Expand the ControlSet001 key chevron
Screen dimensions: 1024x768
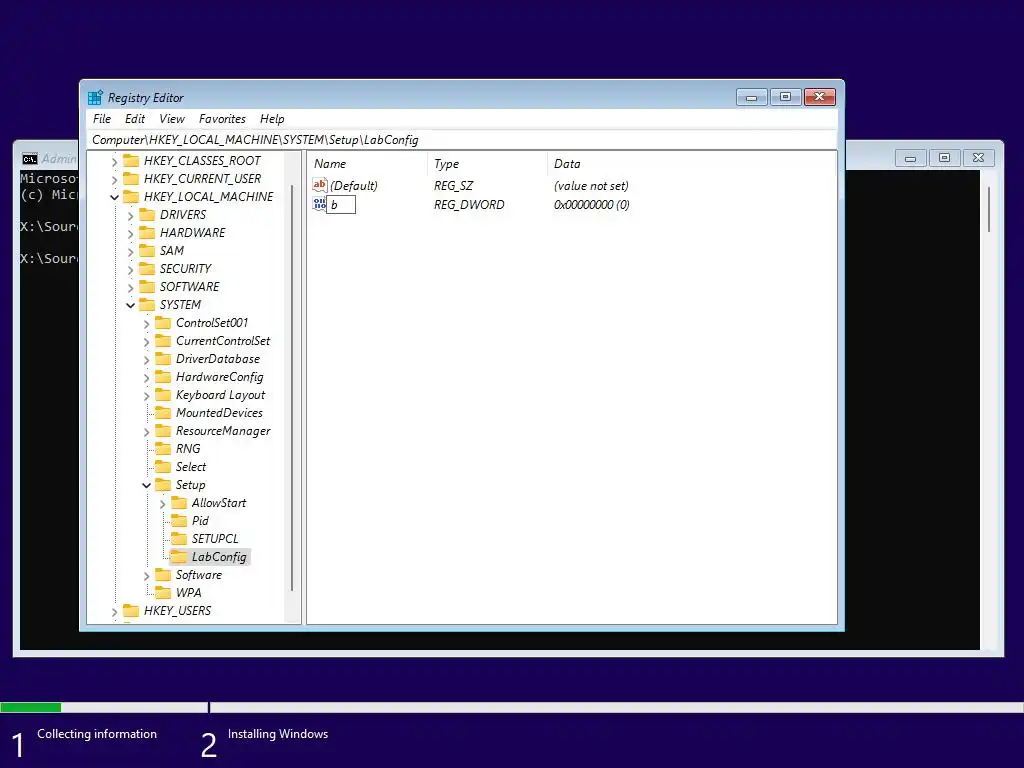tap(146, 323)
